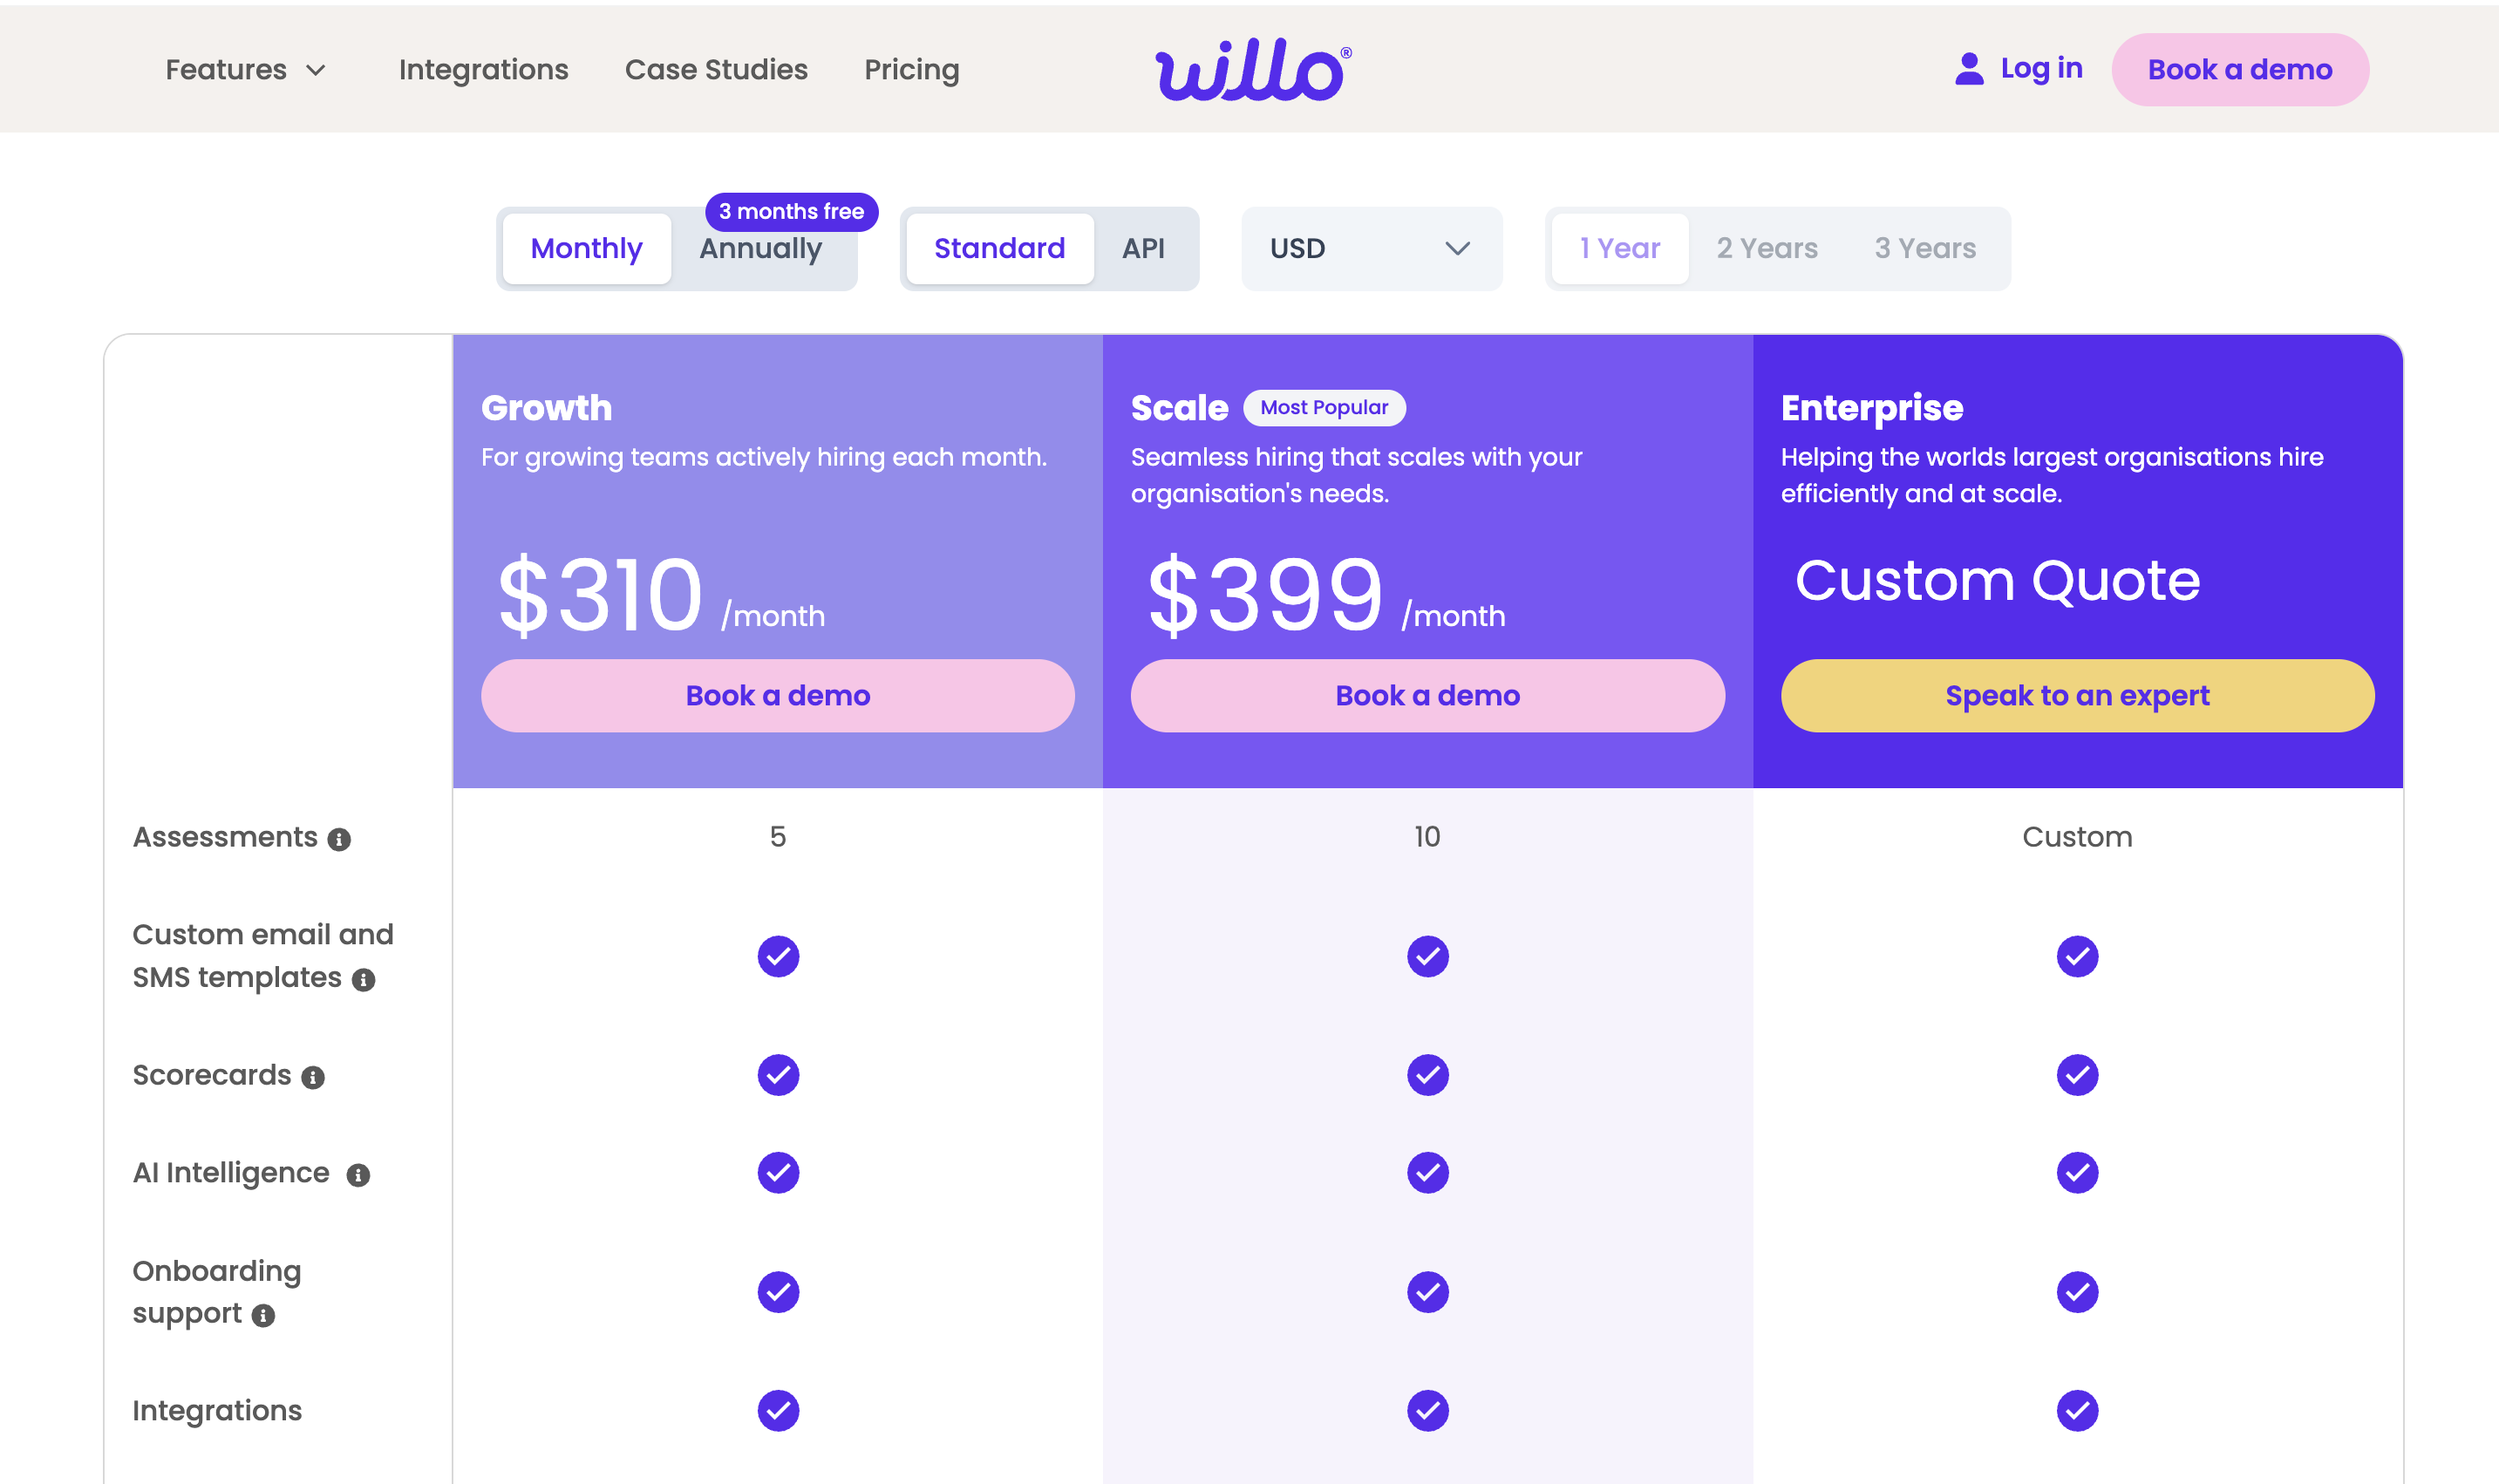Image resolution: width=2499 pixels, height=1484 pixels.
Task: Click the user icon beside Log in
Action: 1968,69
